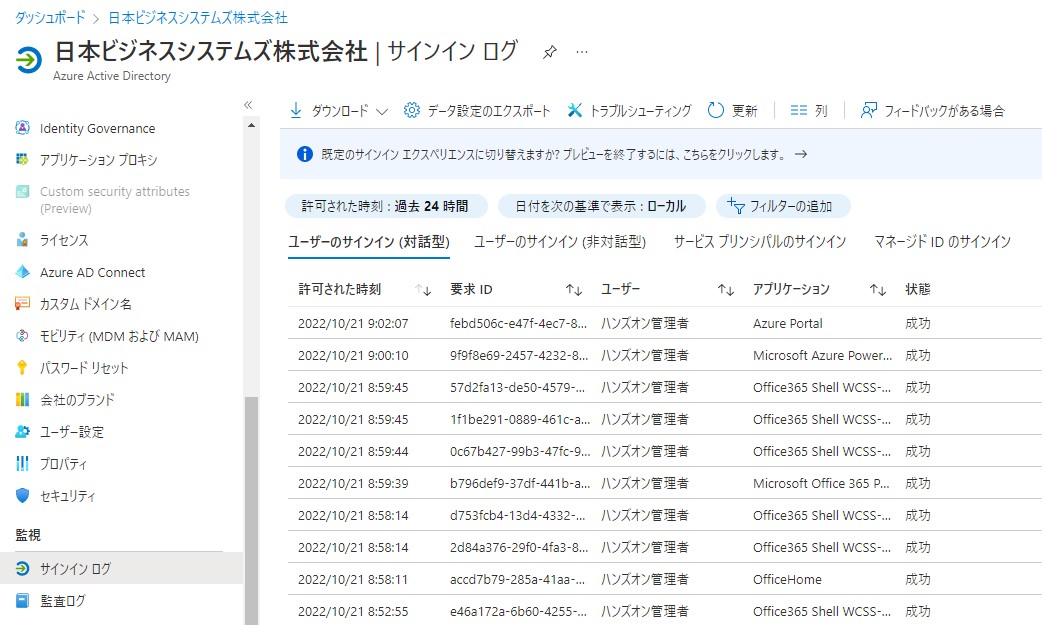Image resolution: width=1042 pixels, height=625 pixels.
Task: Click the 会社のブランド icon
Action: coord(23,400)
